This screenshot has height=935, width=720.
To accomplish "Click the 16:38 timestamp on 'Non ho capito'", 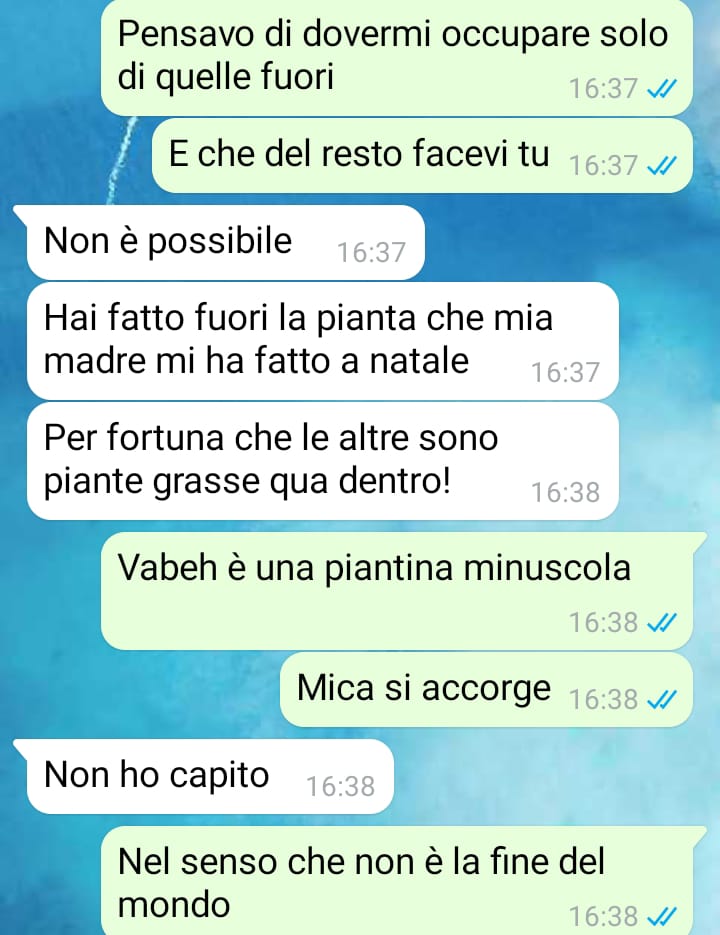I will [x=340, y=787].
